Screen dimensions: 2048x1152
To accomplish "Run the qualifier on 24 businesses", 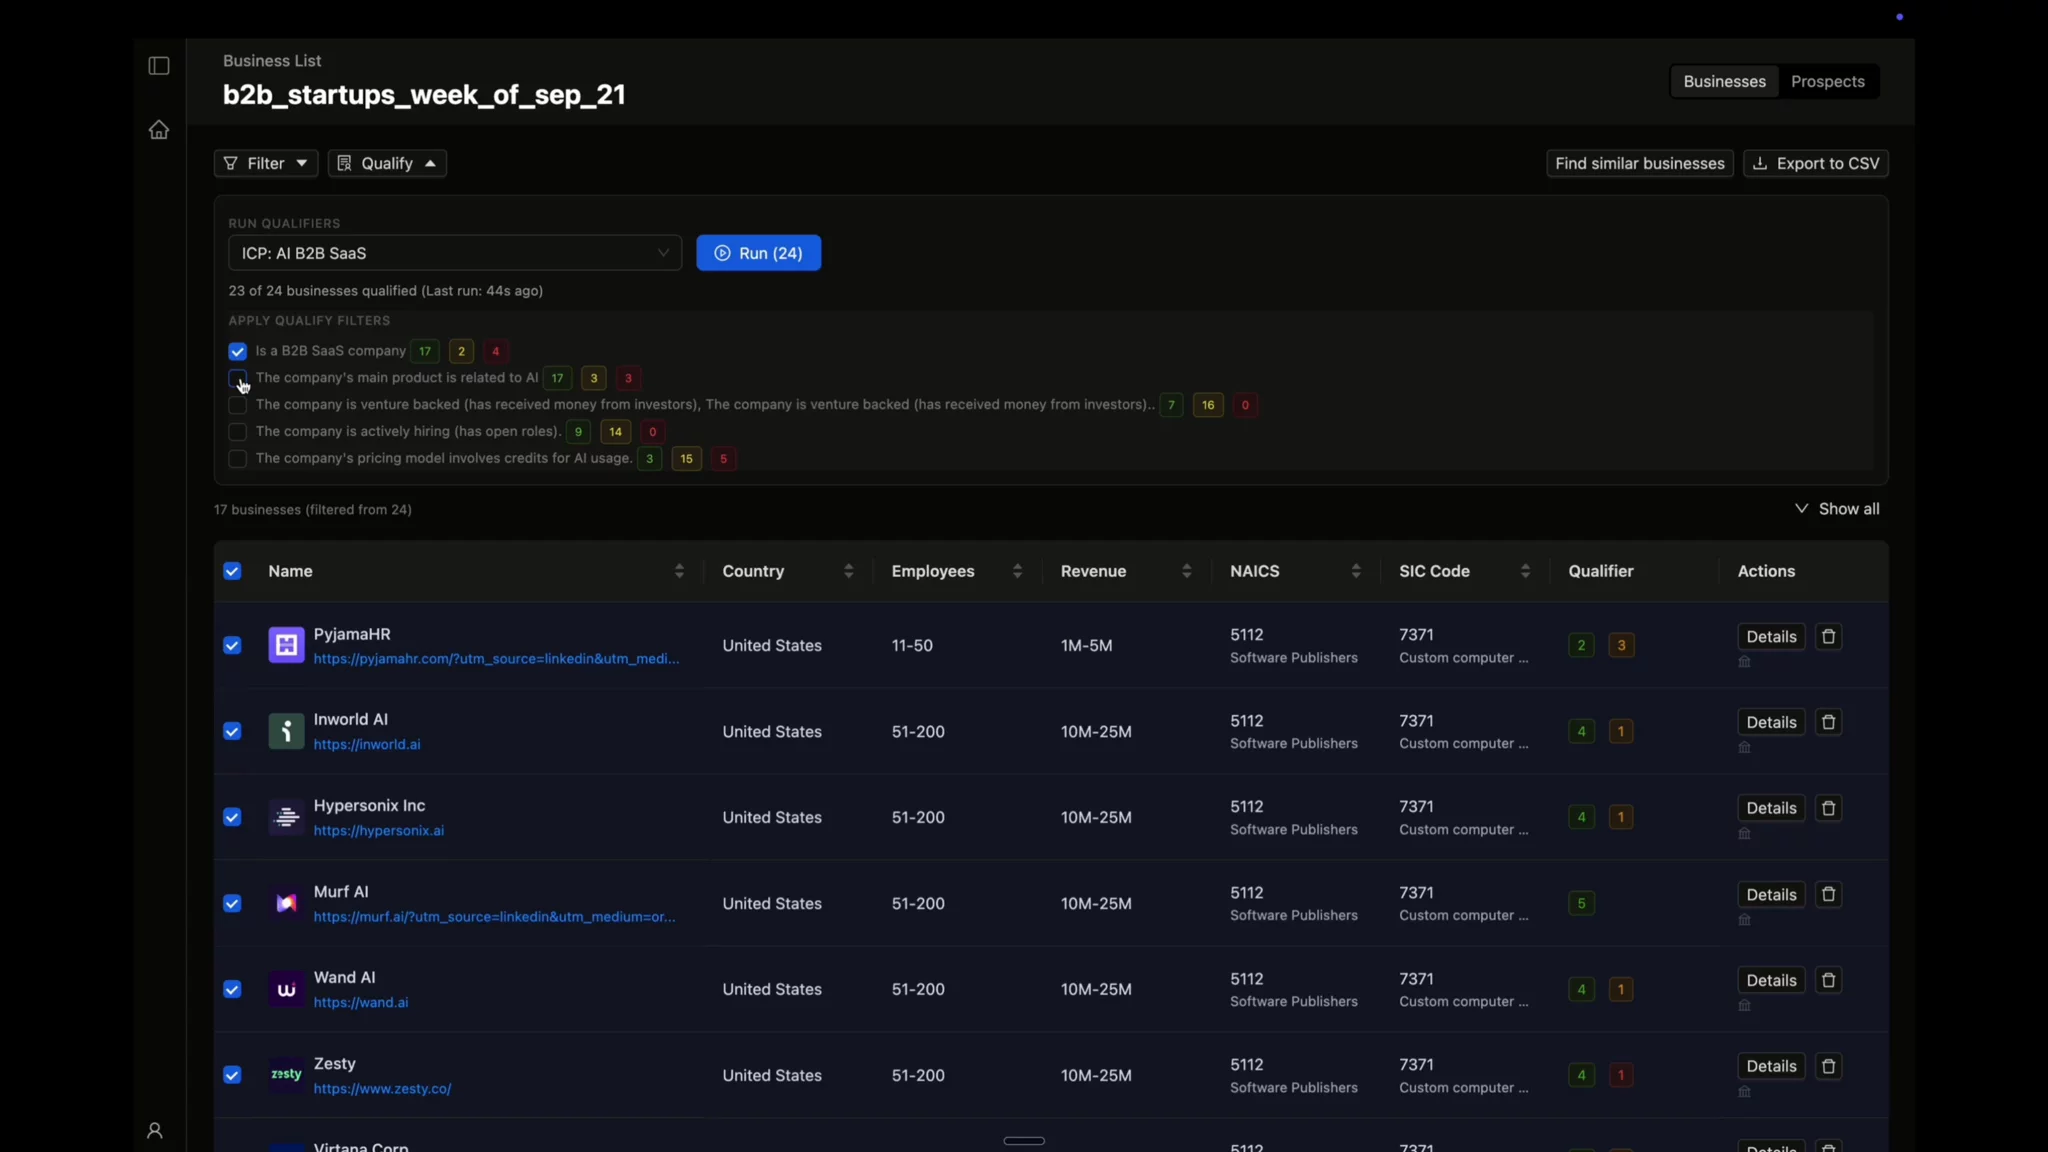I will [759, 253].
